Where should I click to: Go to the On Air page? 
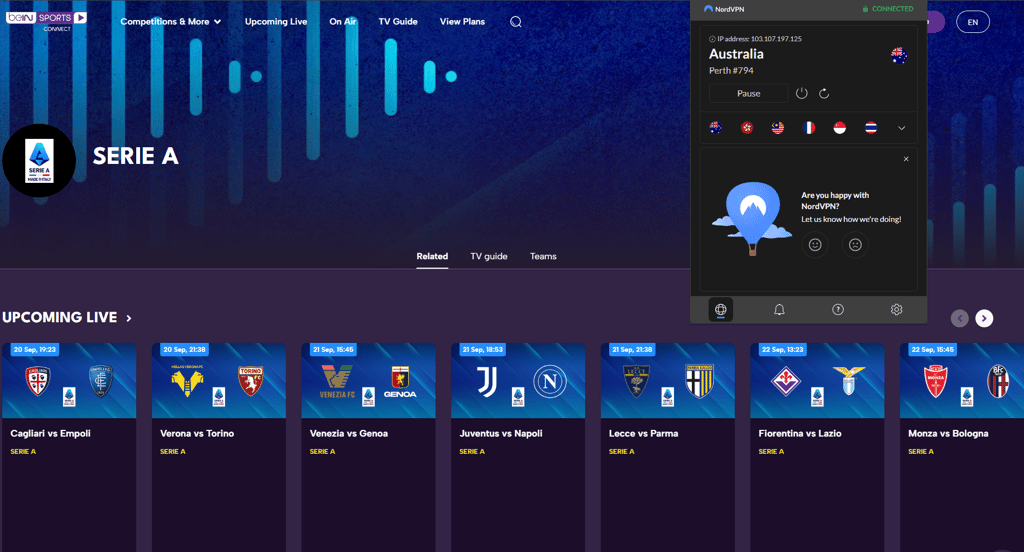(343, 22)
